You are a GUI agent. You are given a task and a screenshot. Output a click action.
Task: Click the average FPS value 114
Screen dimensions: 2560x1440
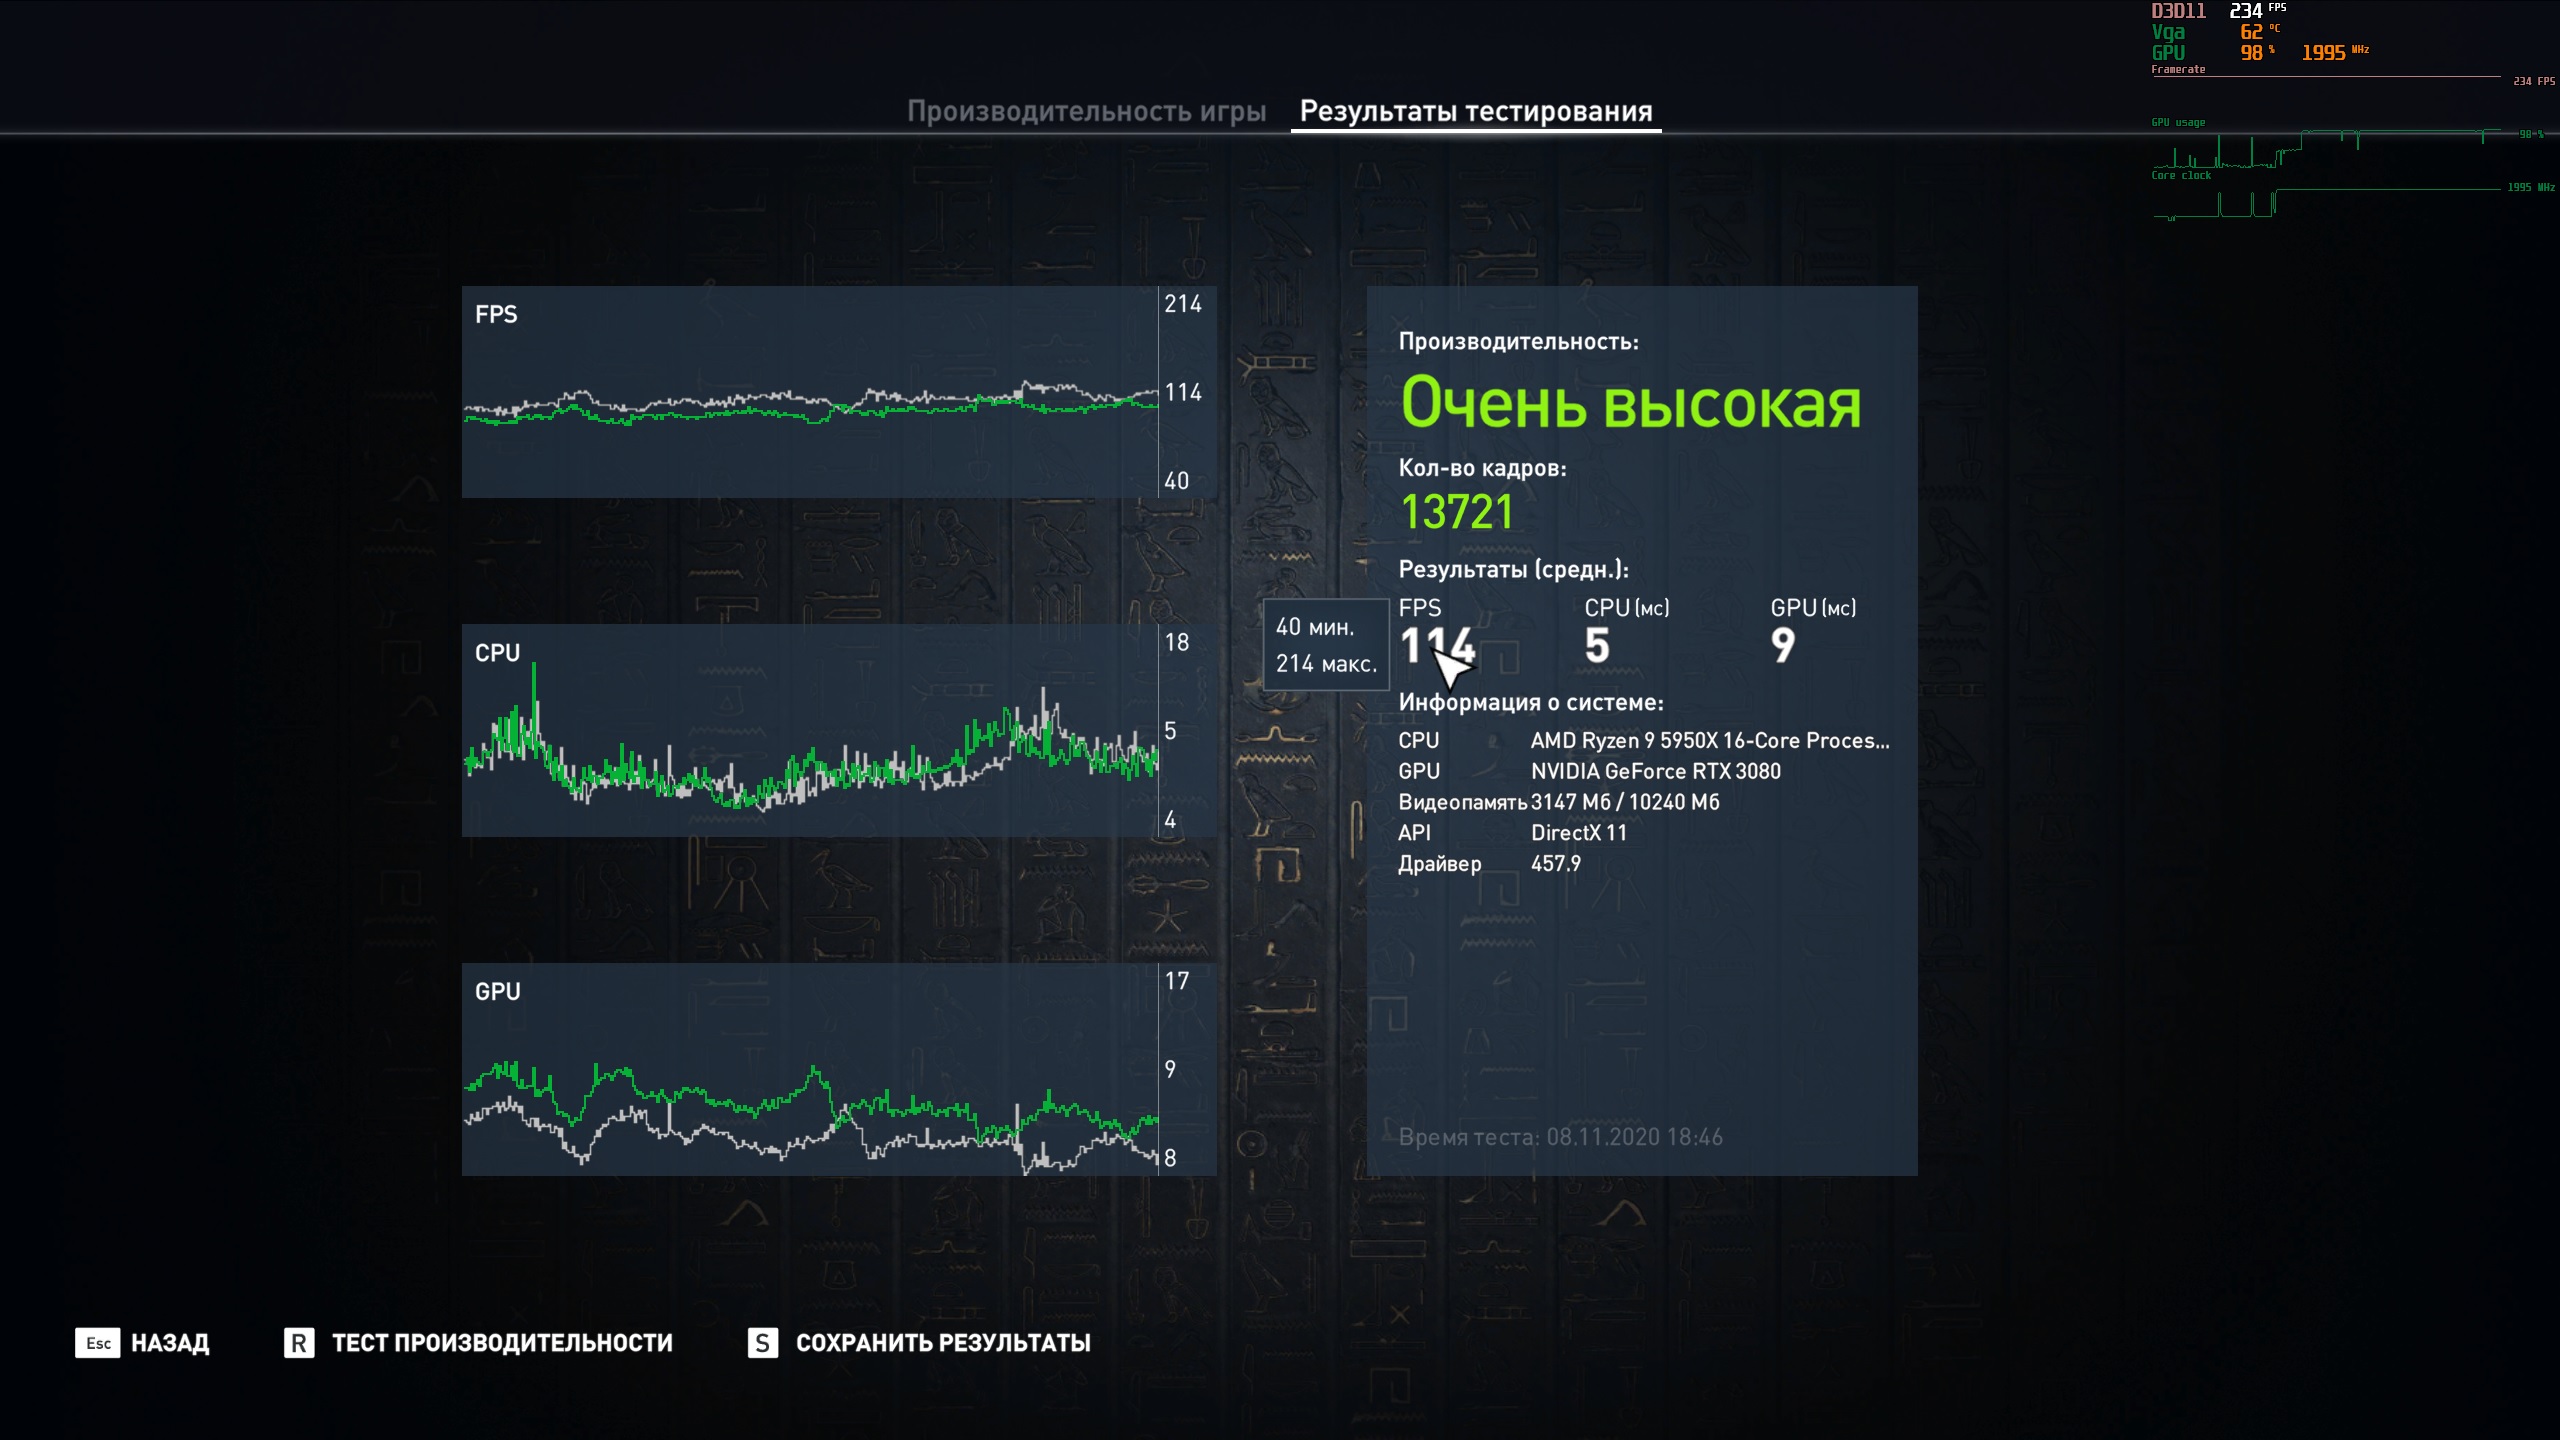[x=1437, y=645]
